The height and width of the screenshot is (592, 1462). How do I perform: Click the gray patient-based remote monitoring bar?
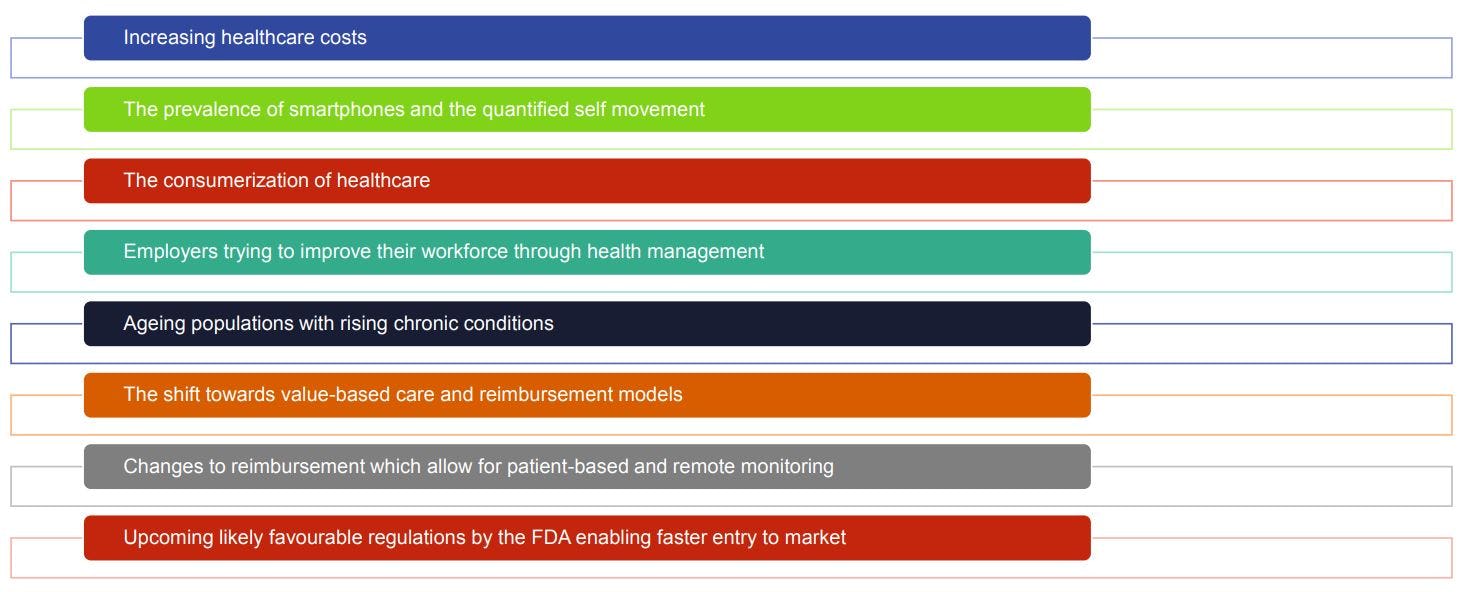587,467
